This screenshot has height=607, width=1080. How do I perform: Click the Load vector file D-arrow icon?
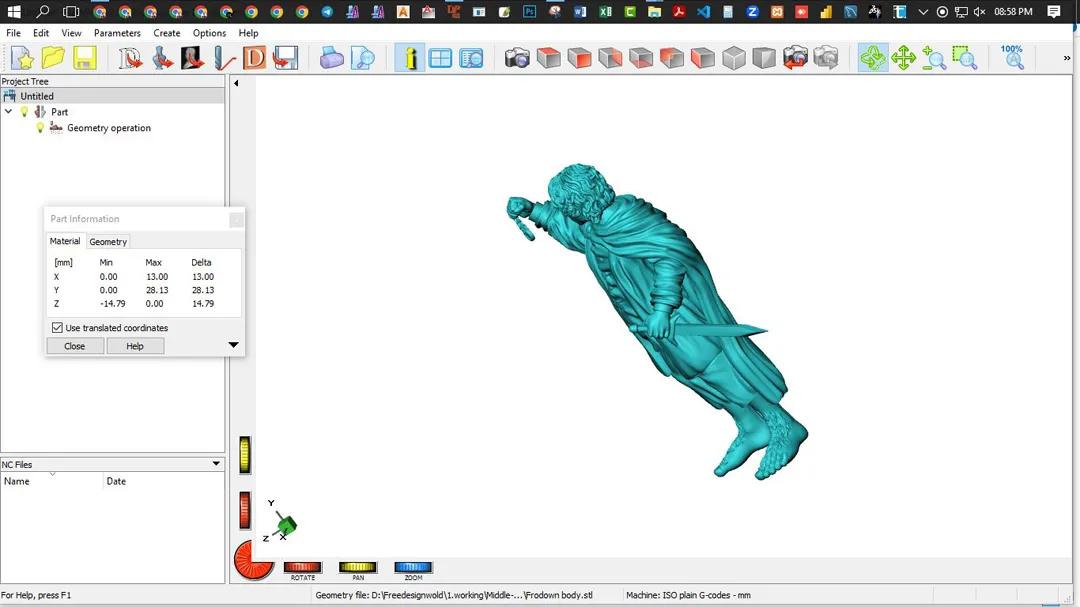pos(129,58)
